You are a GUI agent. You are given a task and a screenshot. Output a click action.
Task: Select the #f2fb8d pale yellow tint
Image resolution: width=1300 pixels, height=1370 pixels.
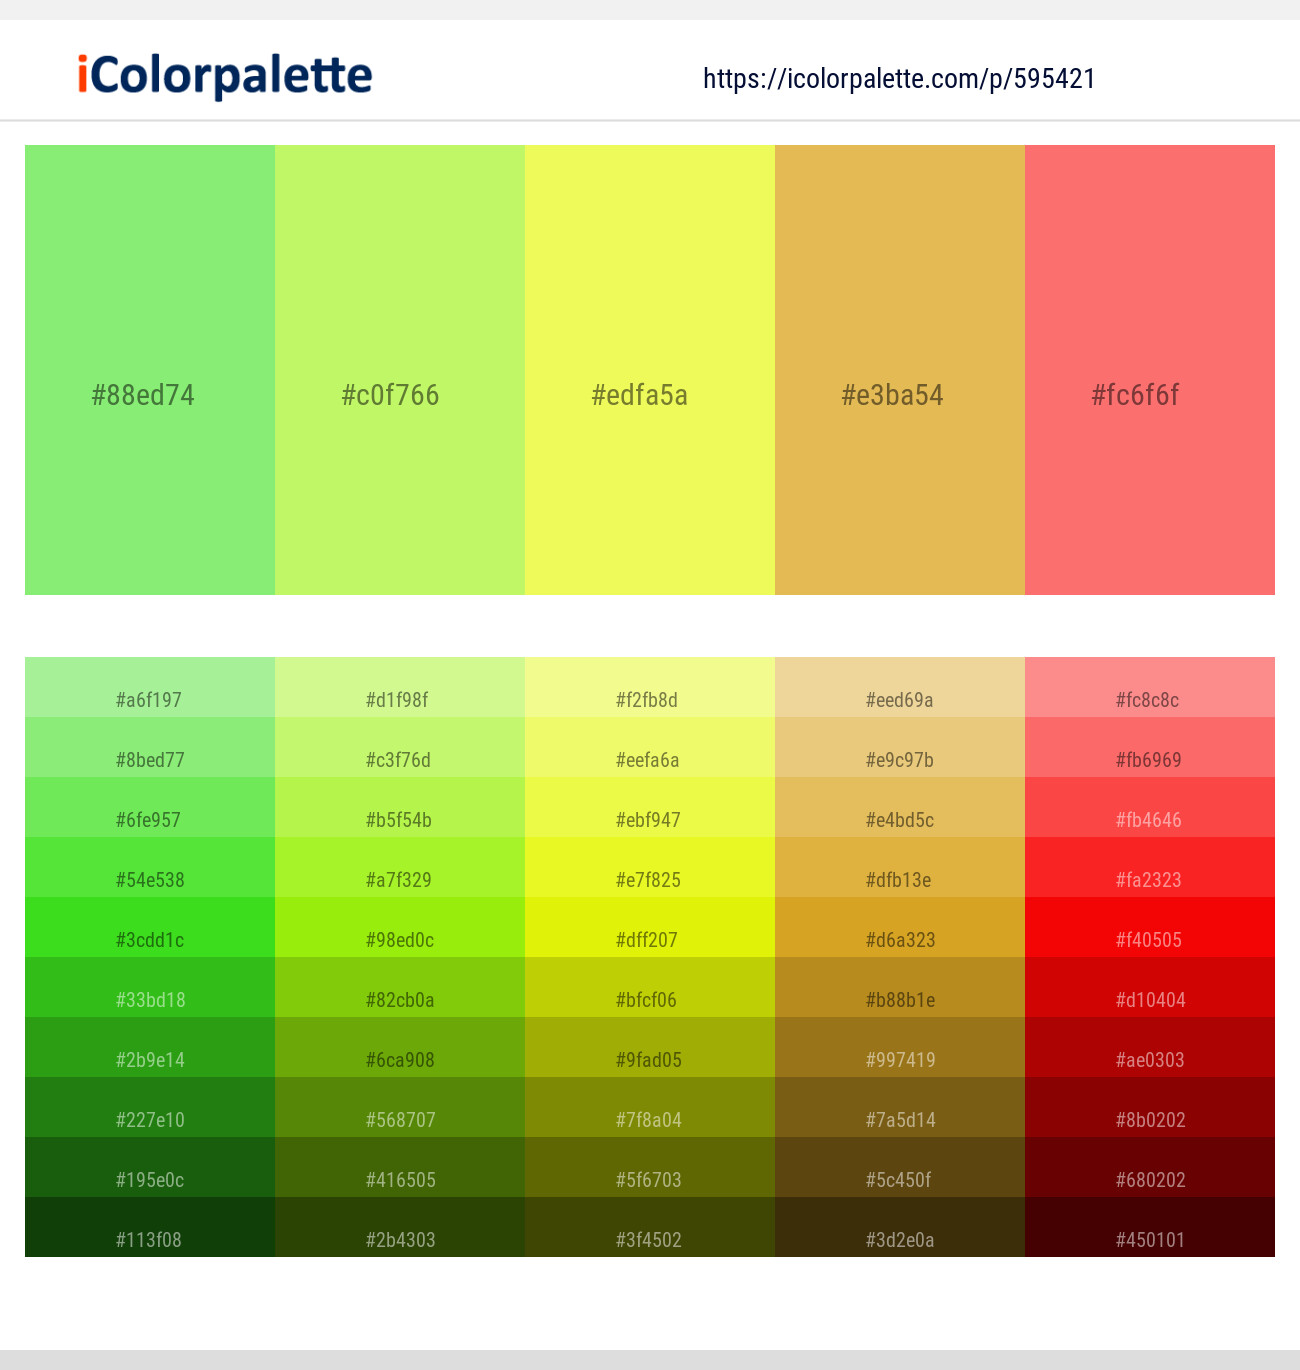coord(650,687)
